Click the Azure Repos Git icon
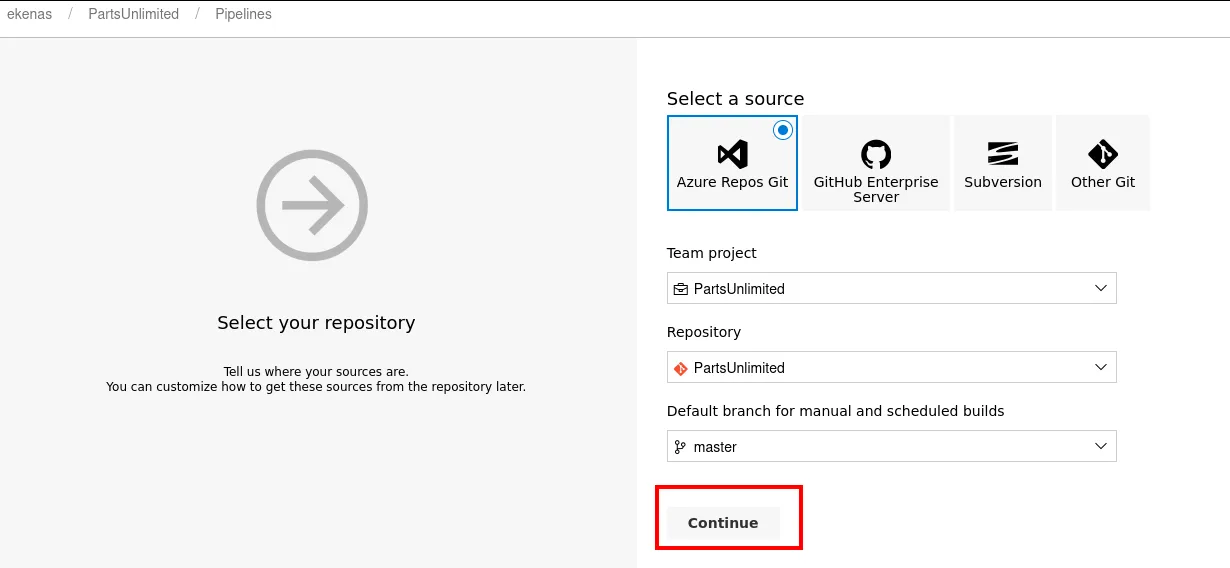 click(x=732, y=154)
